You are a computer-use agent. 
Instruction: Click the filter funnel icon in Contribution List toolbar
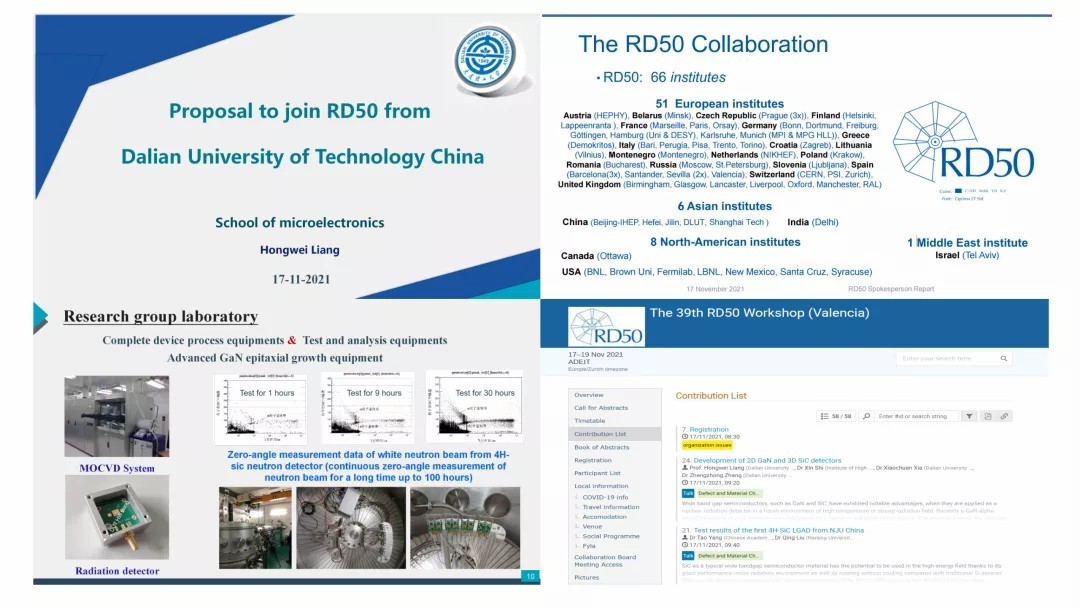(969, 416)
